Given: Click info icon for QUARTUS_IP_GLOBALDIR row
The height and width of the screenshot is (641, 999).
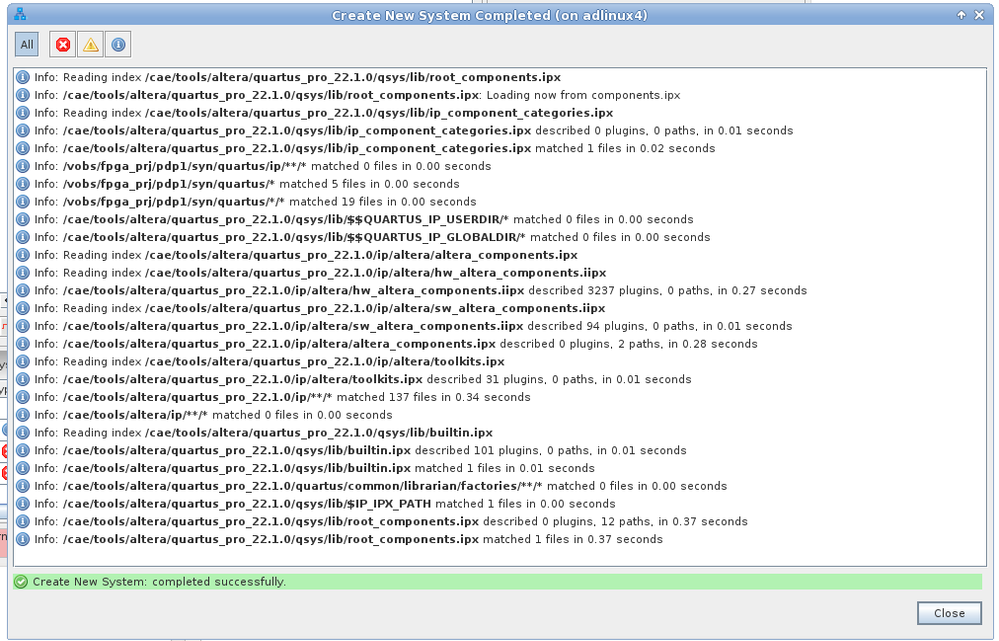Looking at the screenshot, I should [23, 237].
